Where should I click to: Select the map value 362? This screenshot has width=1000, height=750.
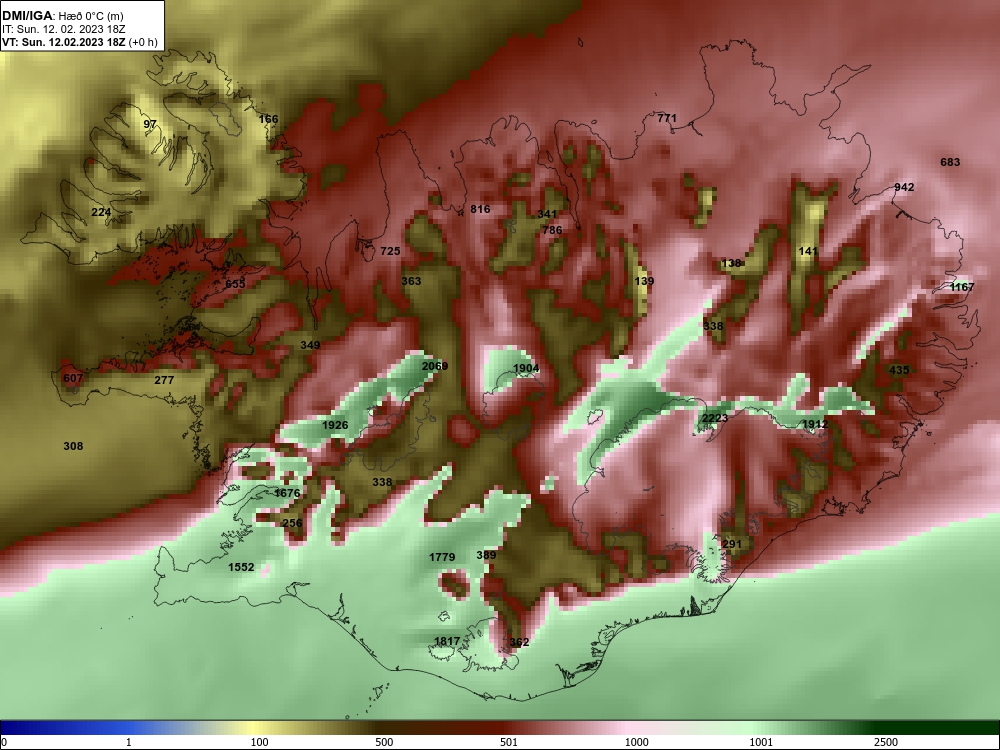520,642
